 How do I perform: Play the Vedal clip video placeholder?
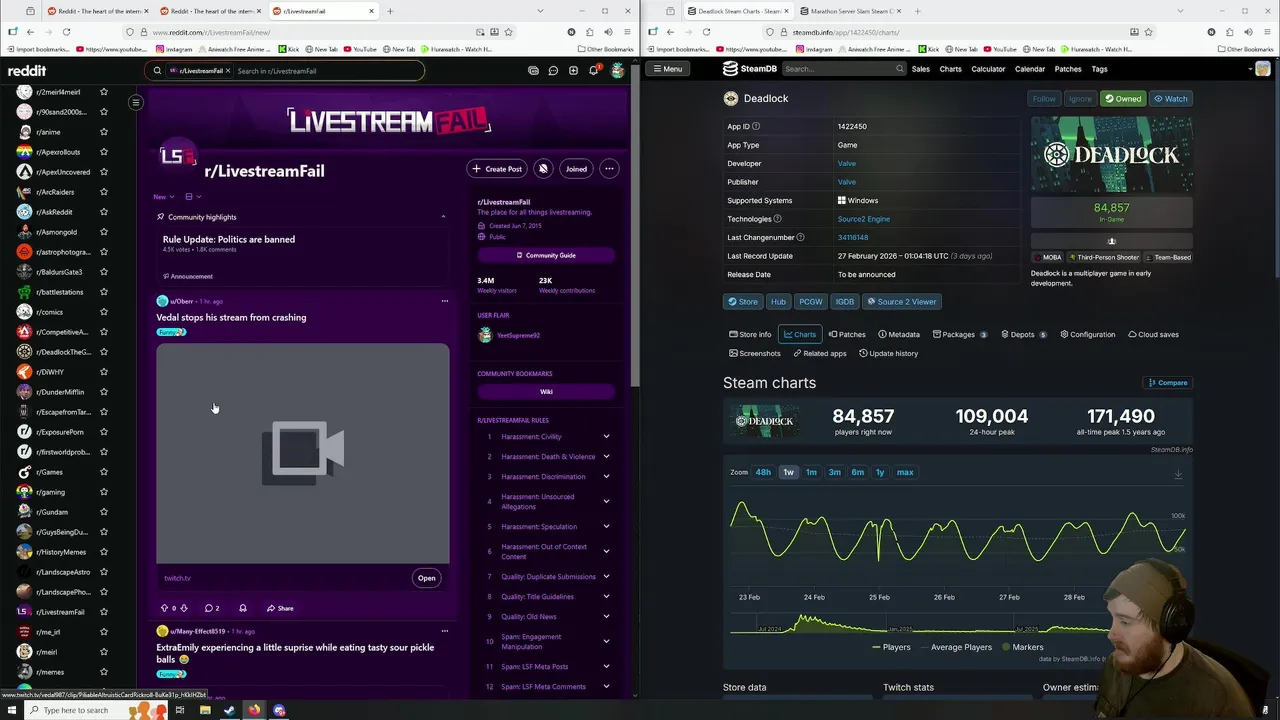point(303,453)
